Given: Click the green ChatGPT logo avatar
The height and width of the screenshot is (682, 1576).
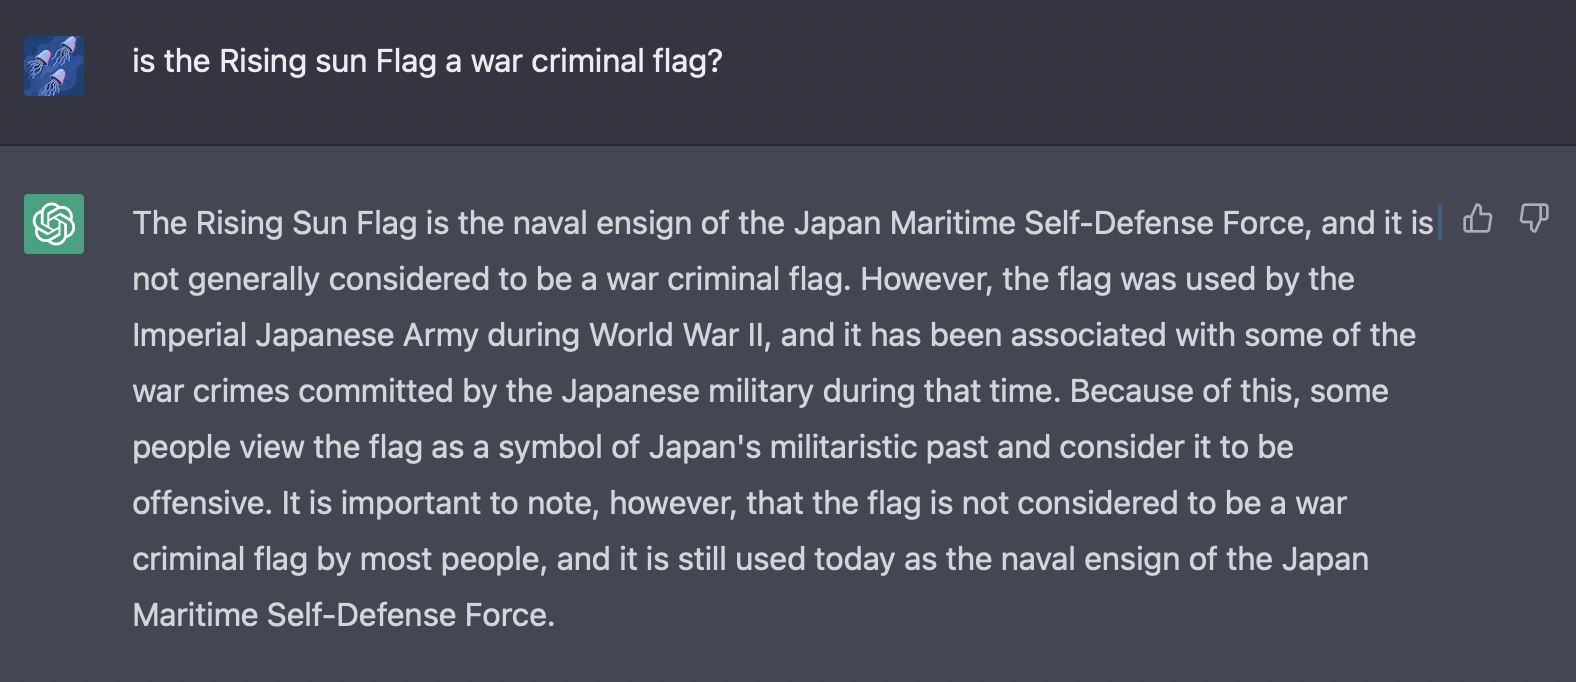Looking at the screenshot, I should tap(54, 224).
